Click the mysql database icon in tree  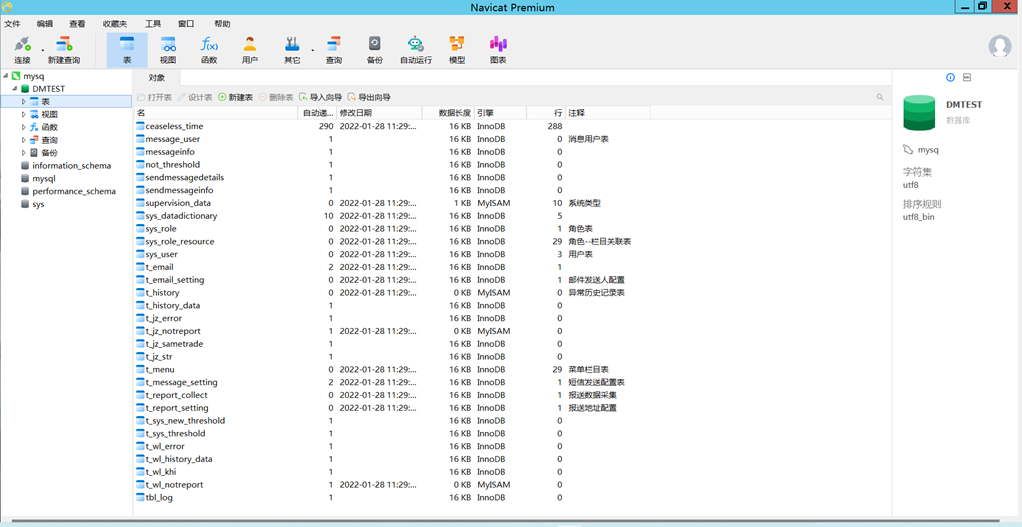tap(25, 178)
